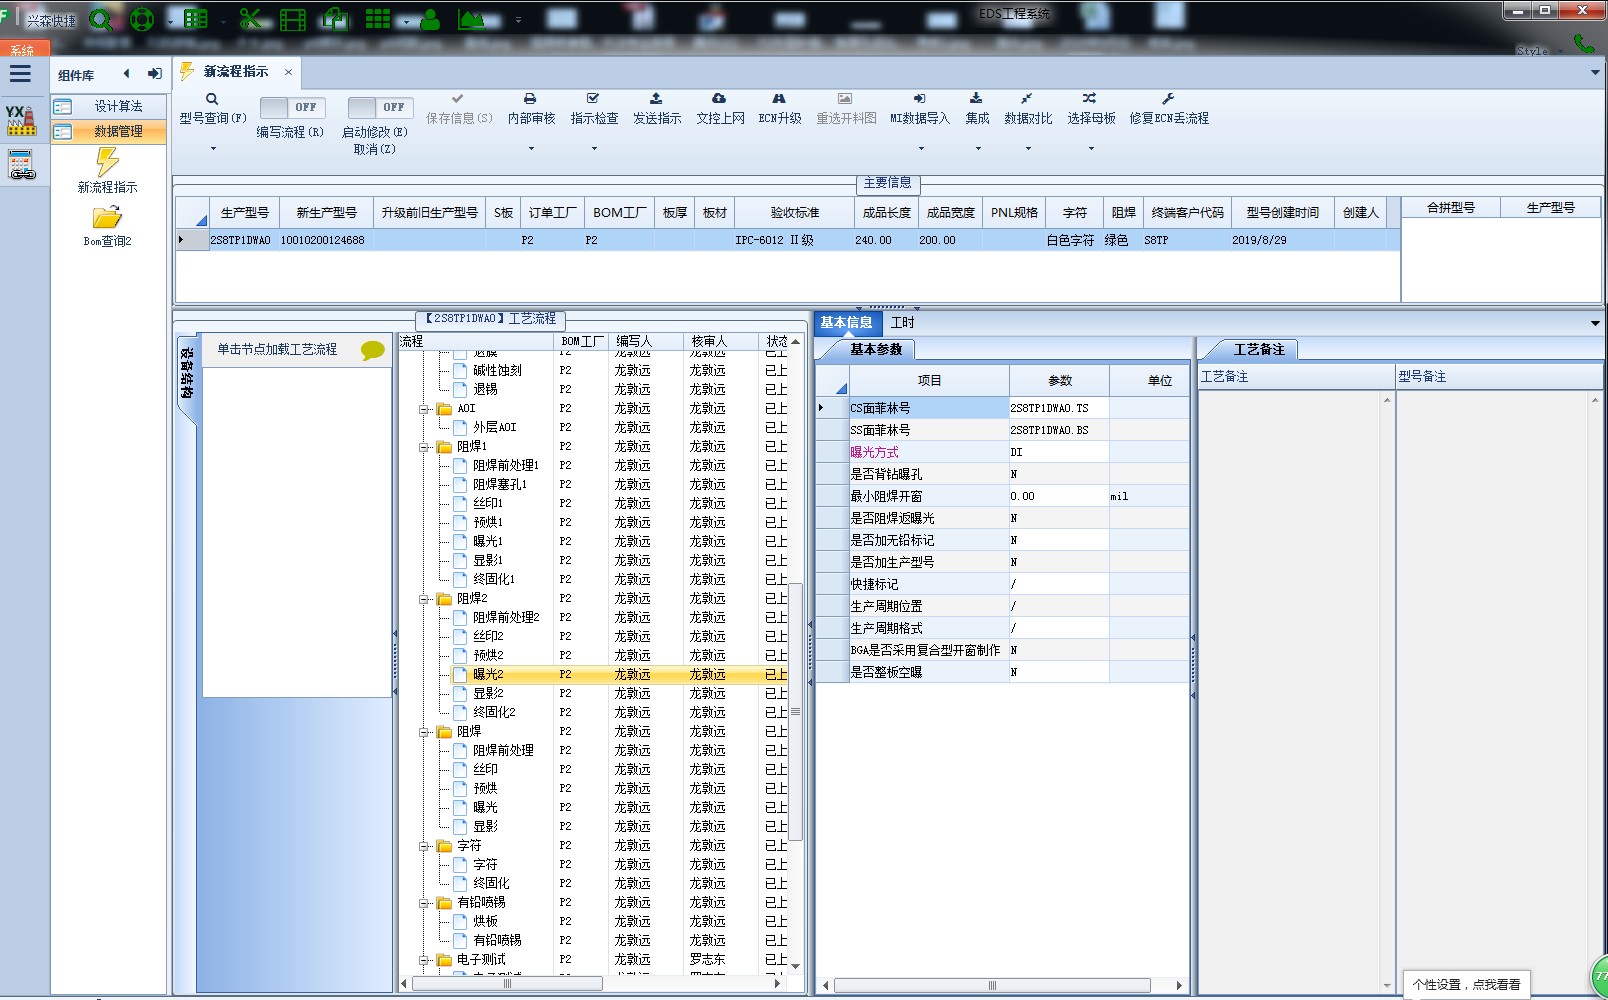Click the green magnifier search icon
The width and height of the screenshot is (1608, 1000).
pyautogui.click(x=100, y=19)
